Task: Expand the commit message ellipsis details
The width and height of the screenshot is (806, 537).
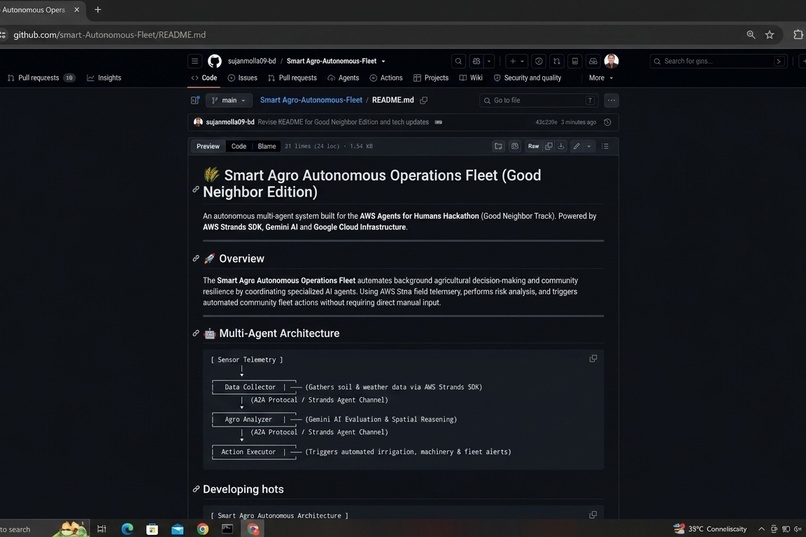Action: 438,122
